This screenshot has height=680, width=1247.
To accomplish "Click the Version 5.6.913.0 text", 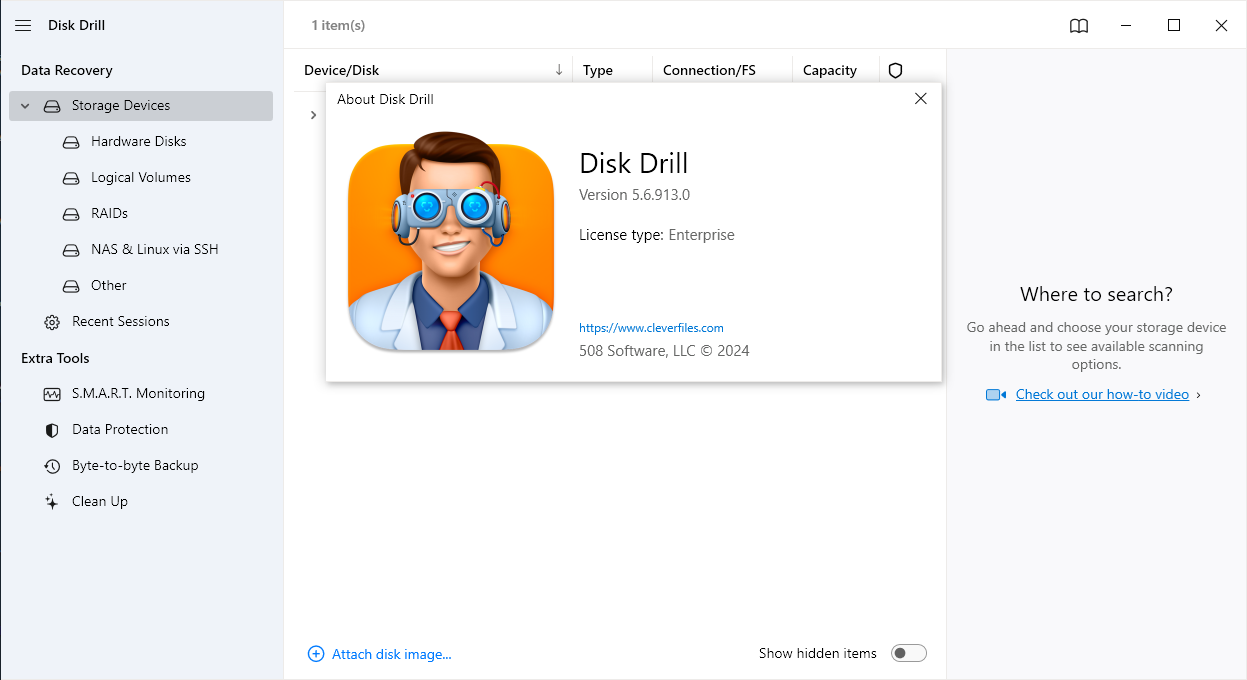I will click(x=635, y=195).
